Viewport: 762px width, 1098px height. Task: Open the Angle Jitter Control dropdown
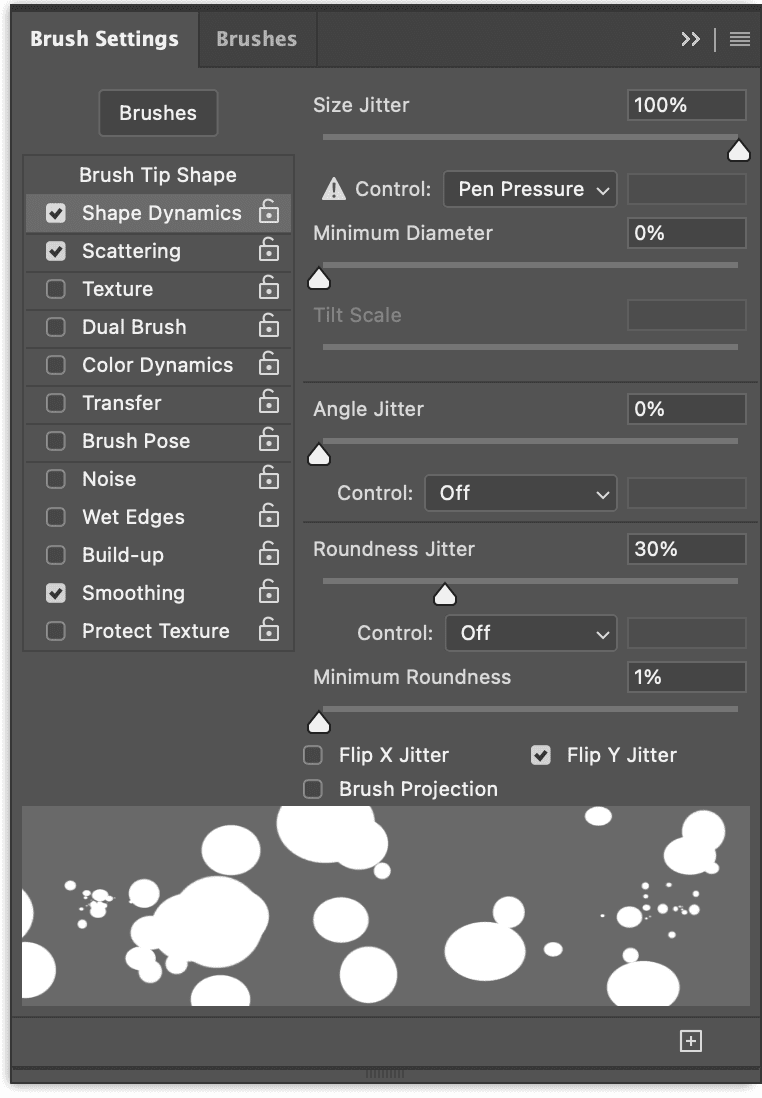click(520, 493)
